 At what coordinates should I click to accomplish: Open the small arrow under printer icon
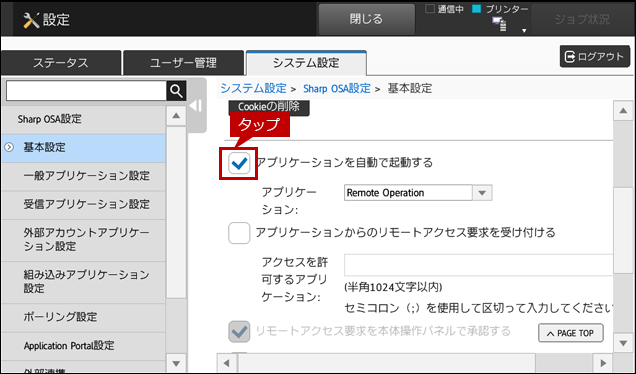(x=524, y=30)
